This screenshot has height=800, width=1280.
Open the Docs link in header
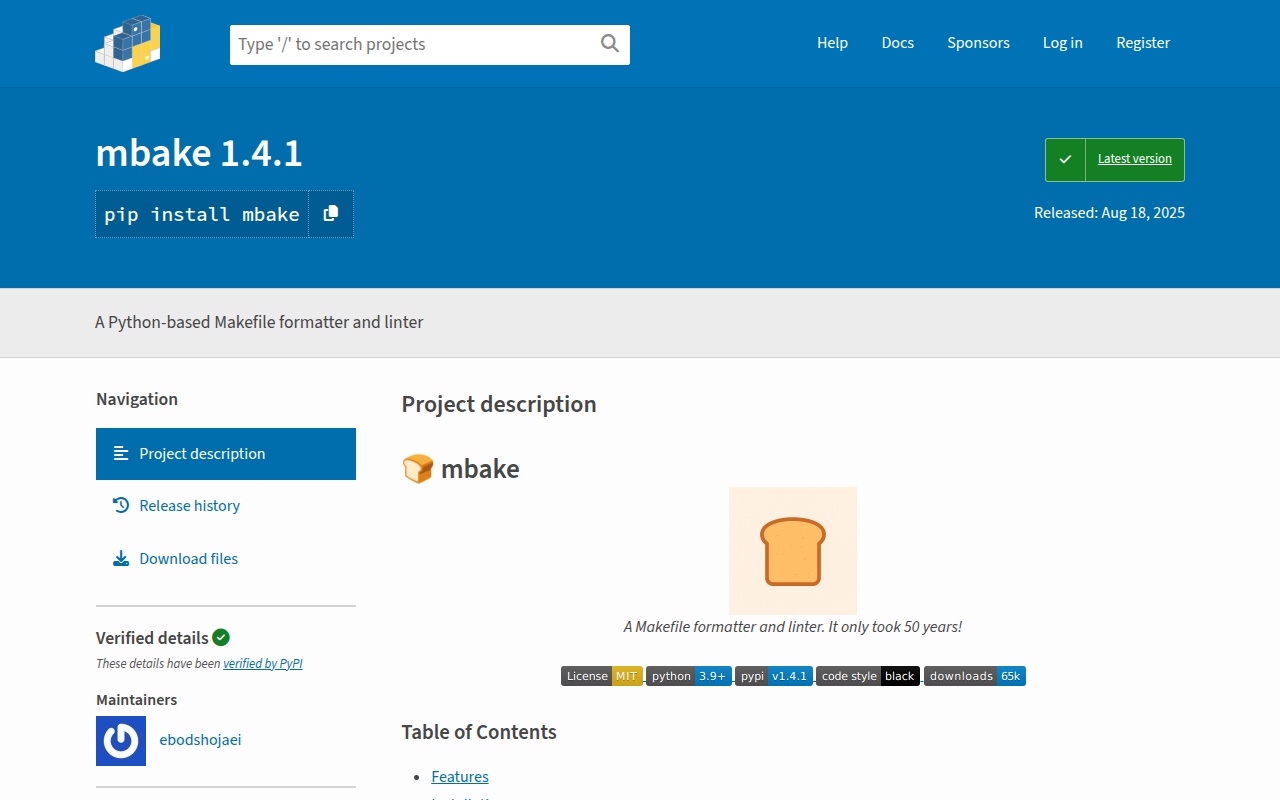coord(898,43)
